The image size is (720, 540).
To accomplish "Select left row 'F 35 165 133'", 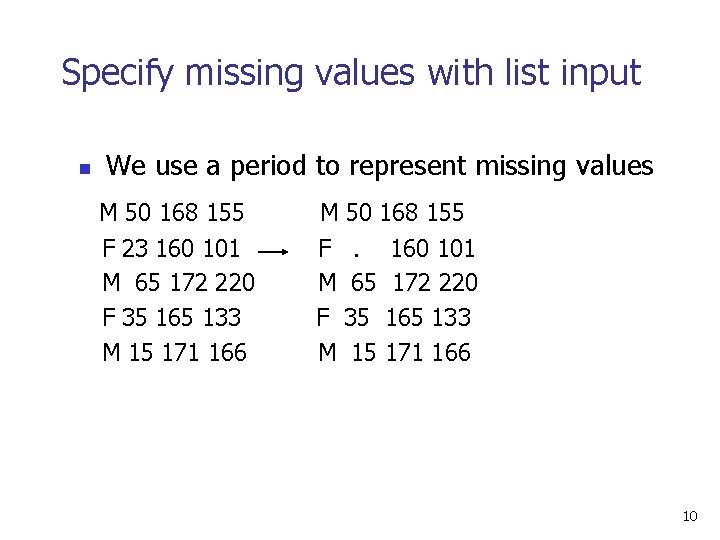I will pos(171,317).
